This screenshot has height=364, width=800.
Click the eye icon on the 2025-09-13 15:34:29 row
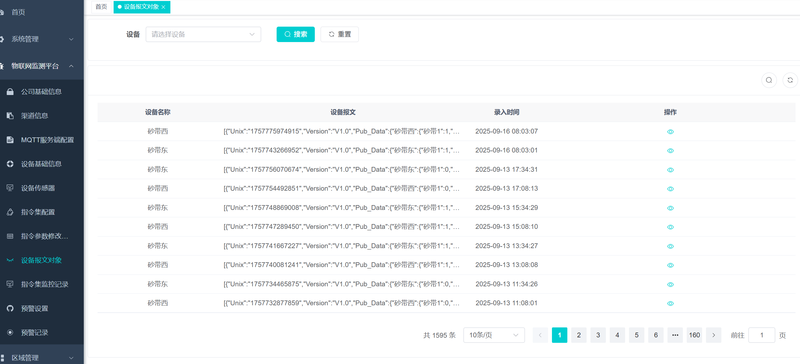coord(670,208)
